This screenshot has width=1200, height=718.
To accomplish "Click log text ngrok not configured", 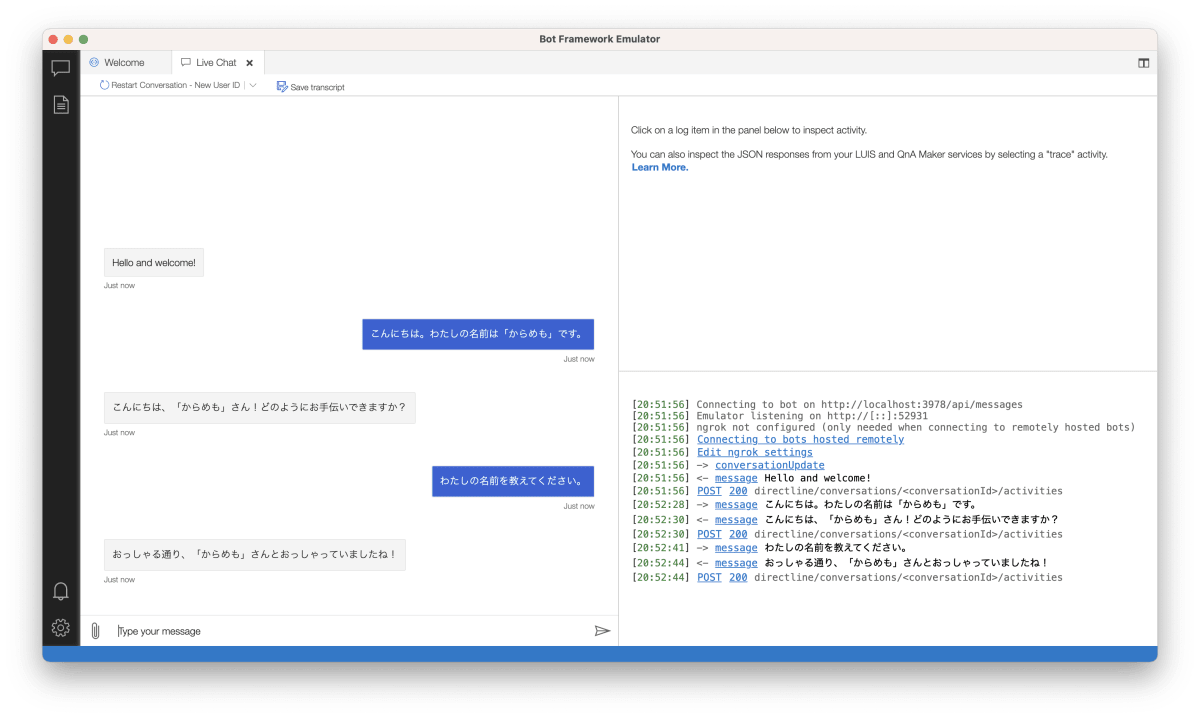I will pos(916,428).
